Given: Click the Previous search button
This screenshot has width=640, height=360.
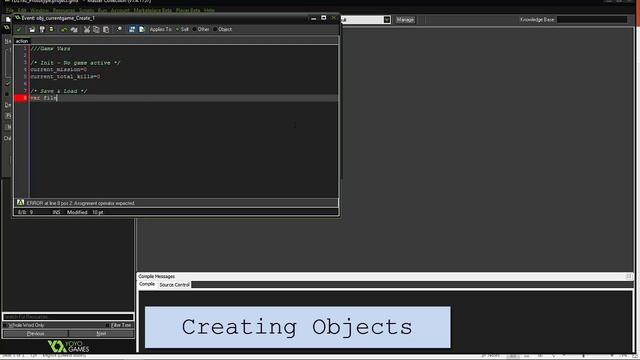Looking at the screenshot, I should coord(36,333).
